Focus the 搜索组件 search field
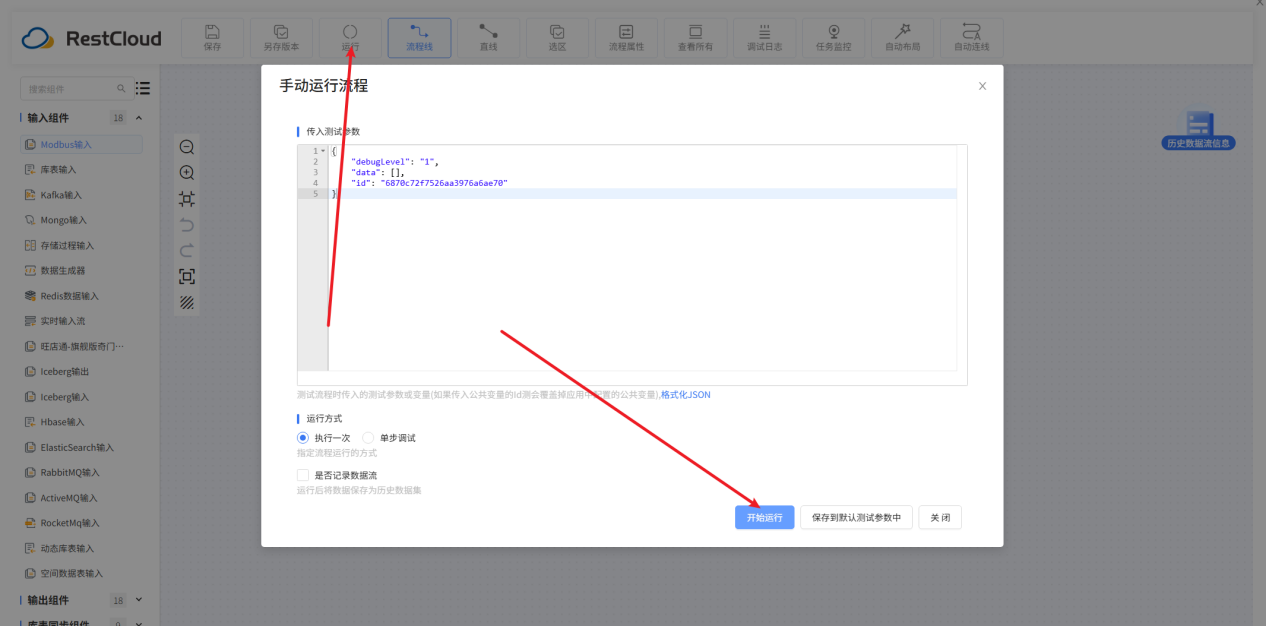The image size is (1266, 626). (75, 89)
